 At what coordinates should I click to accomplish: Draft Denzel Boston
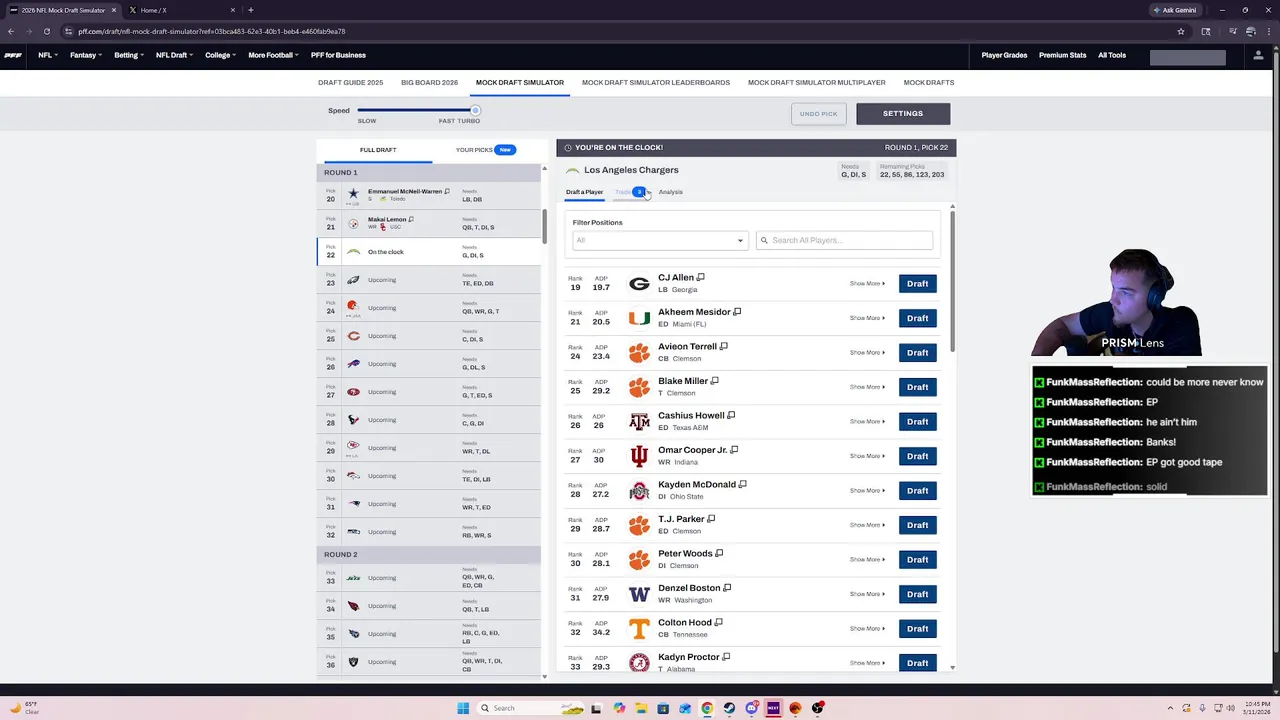point(918,594)
